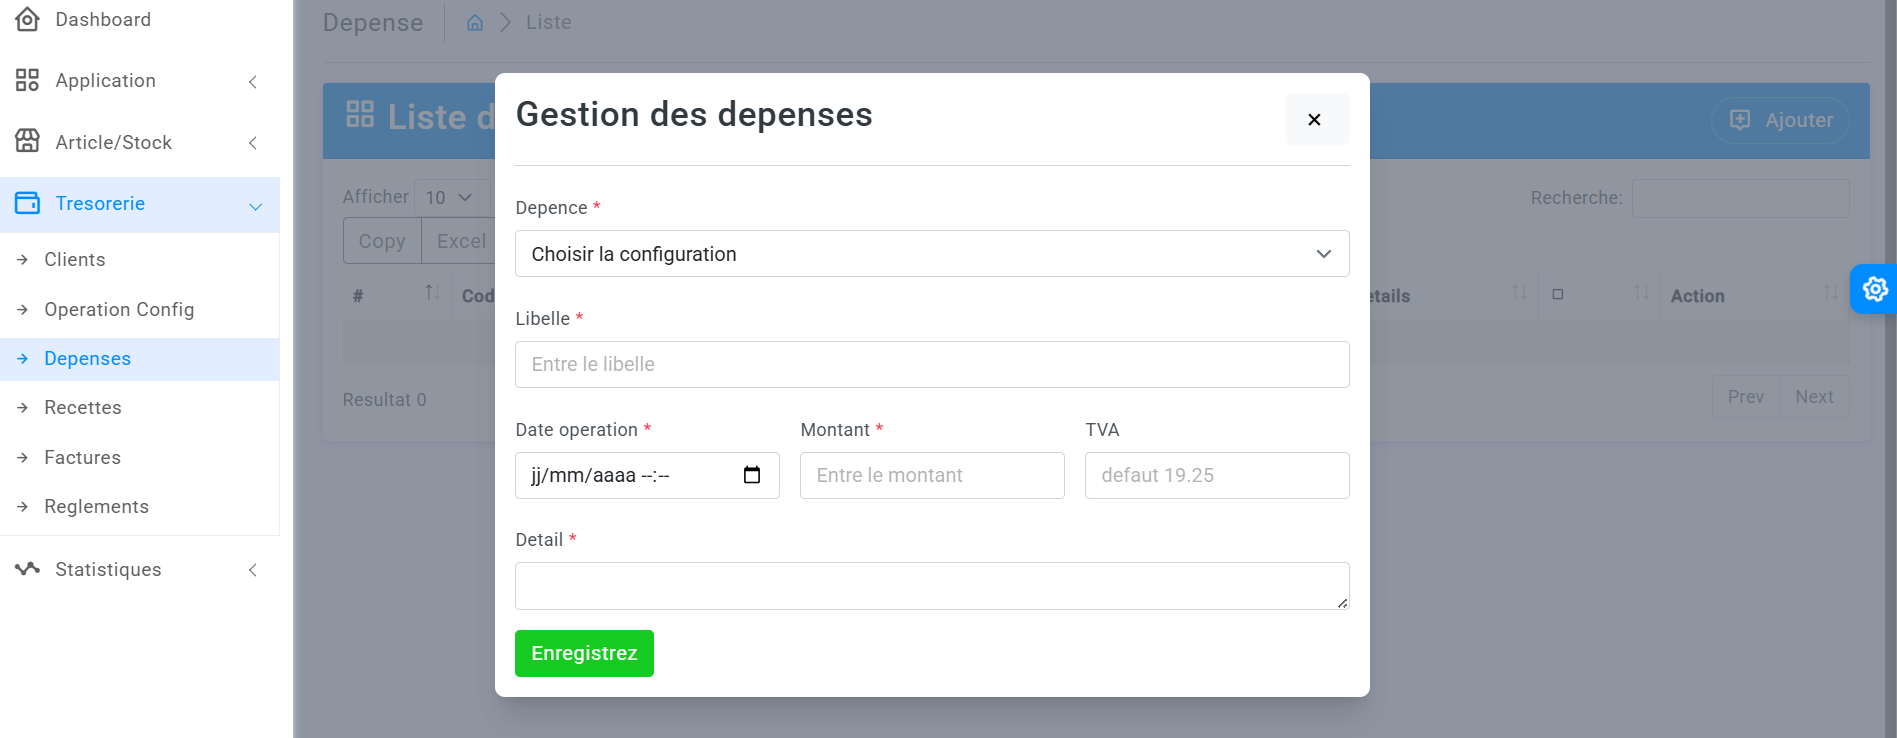
Task: Focus the TVA input field
Action: tap(1217, 475)
